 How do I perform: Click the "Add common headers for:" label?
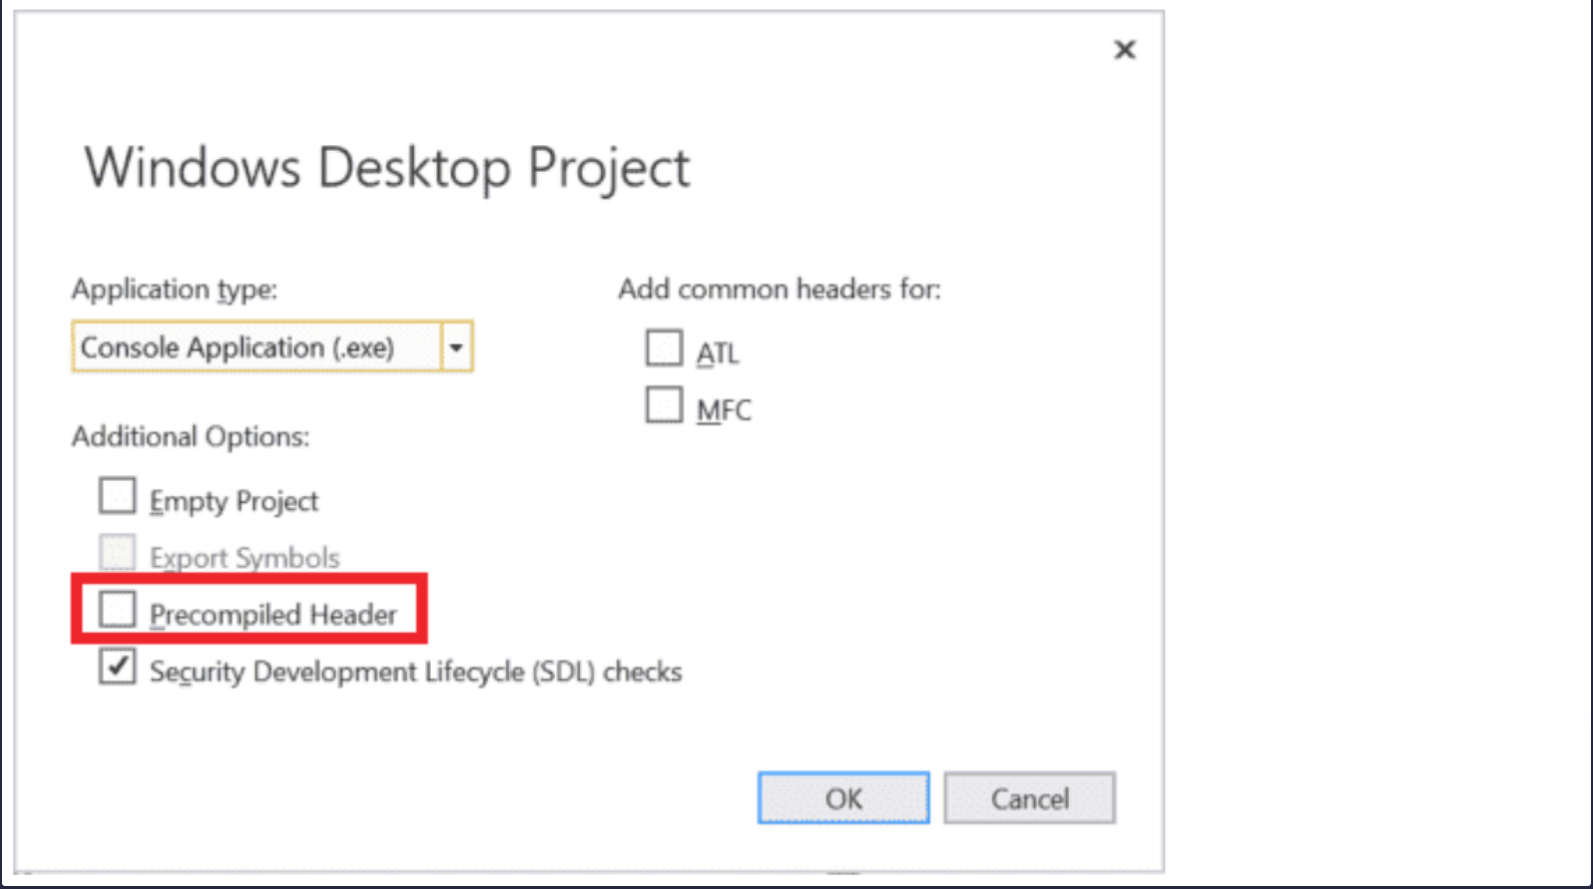pyautogui.click(x=779, y=290)
